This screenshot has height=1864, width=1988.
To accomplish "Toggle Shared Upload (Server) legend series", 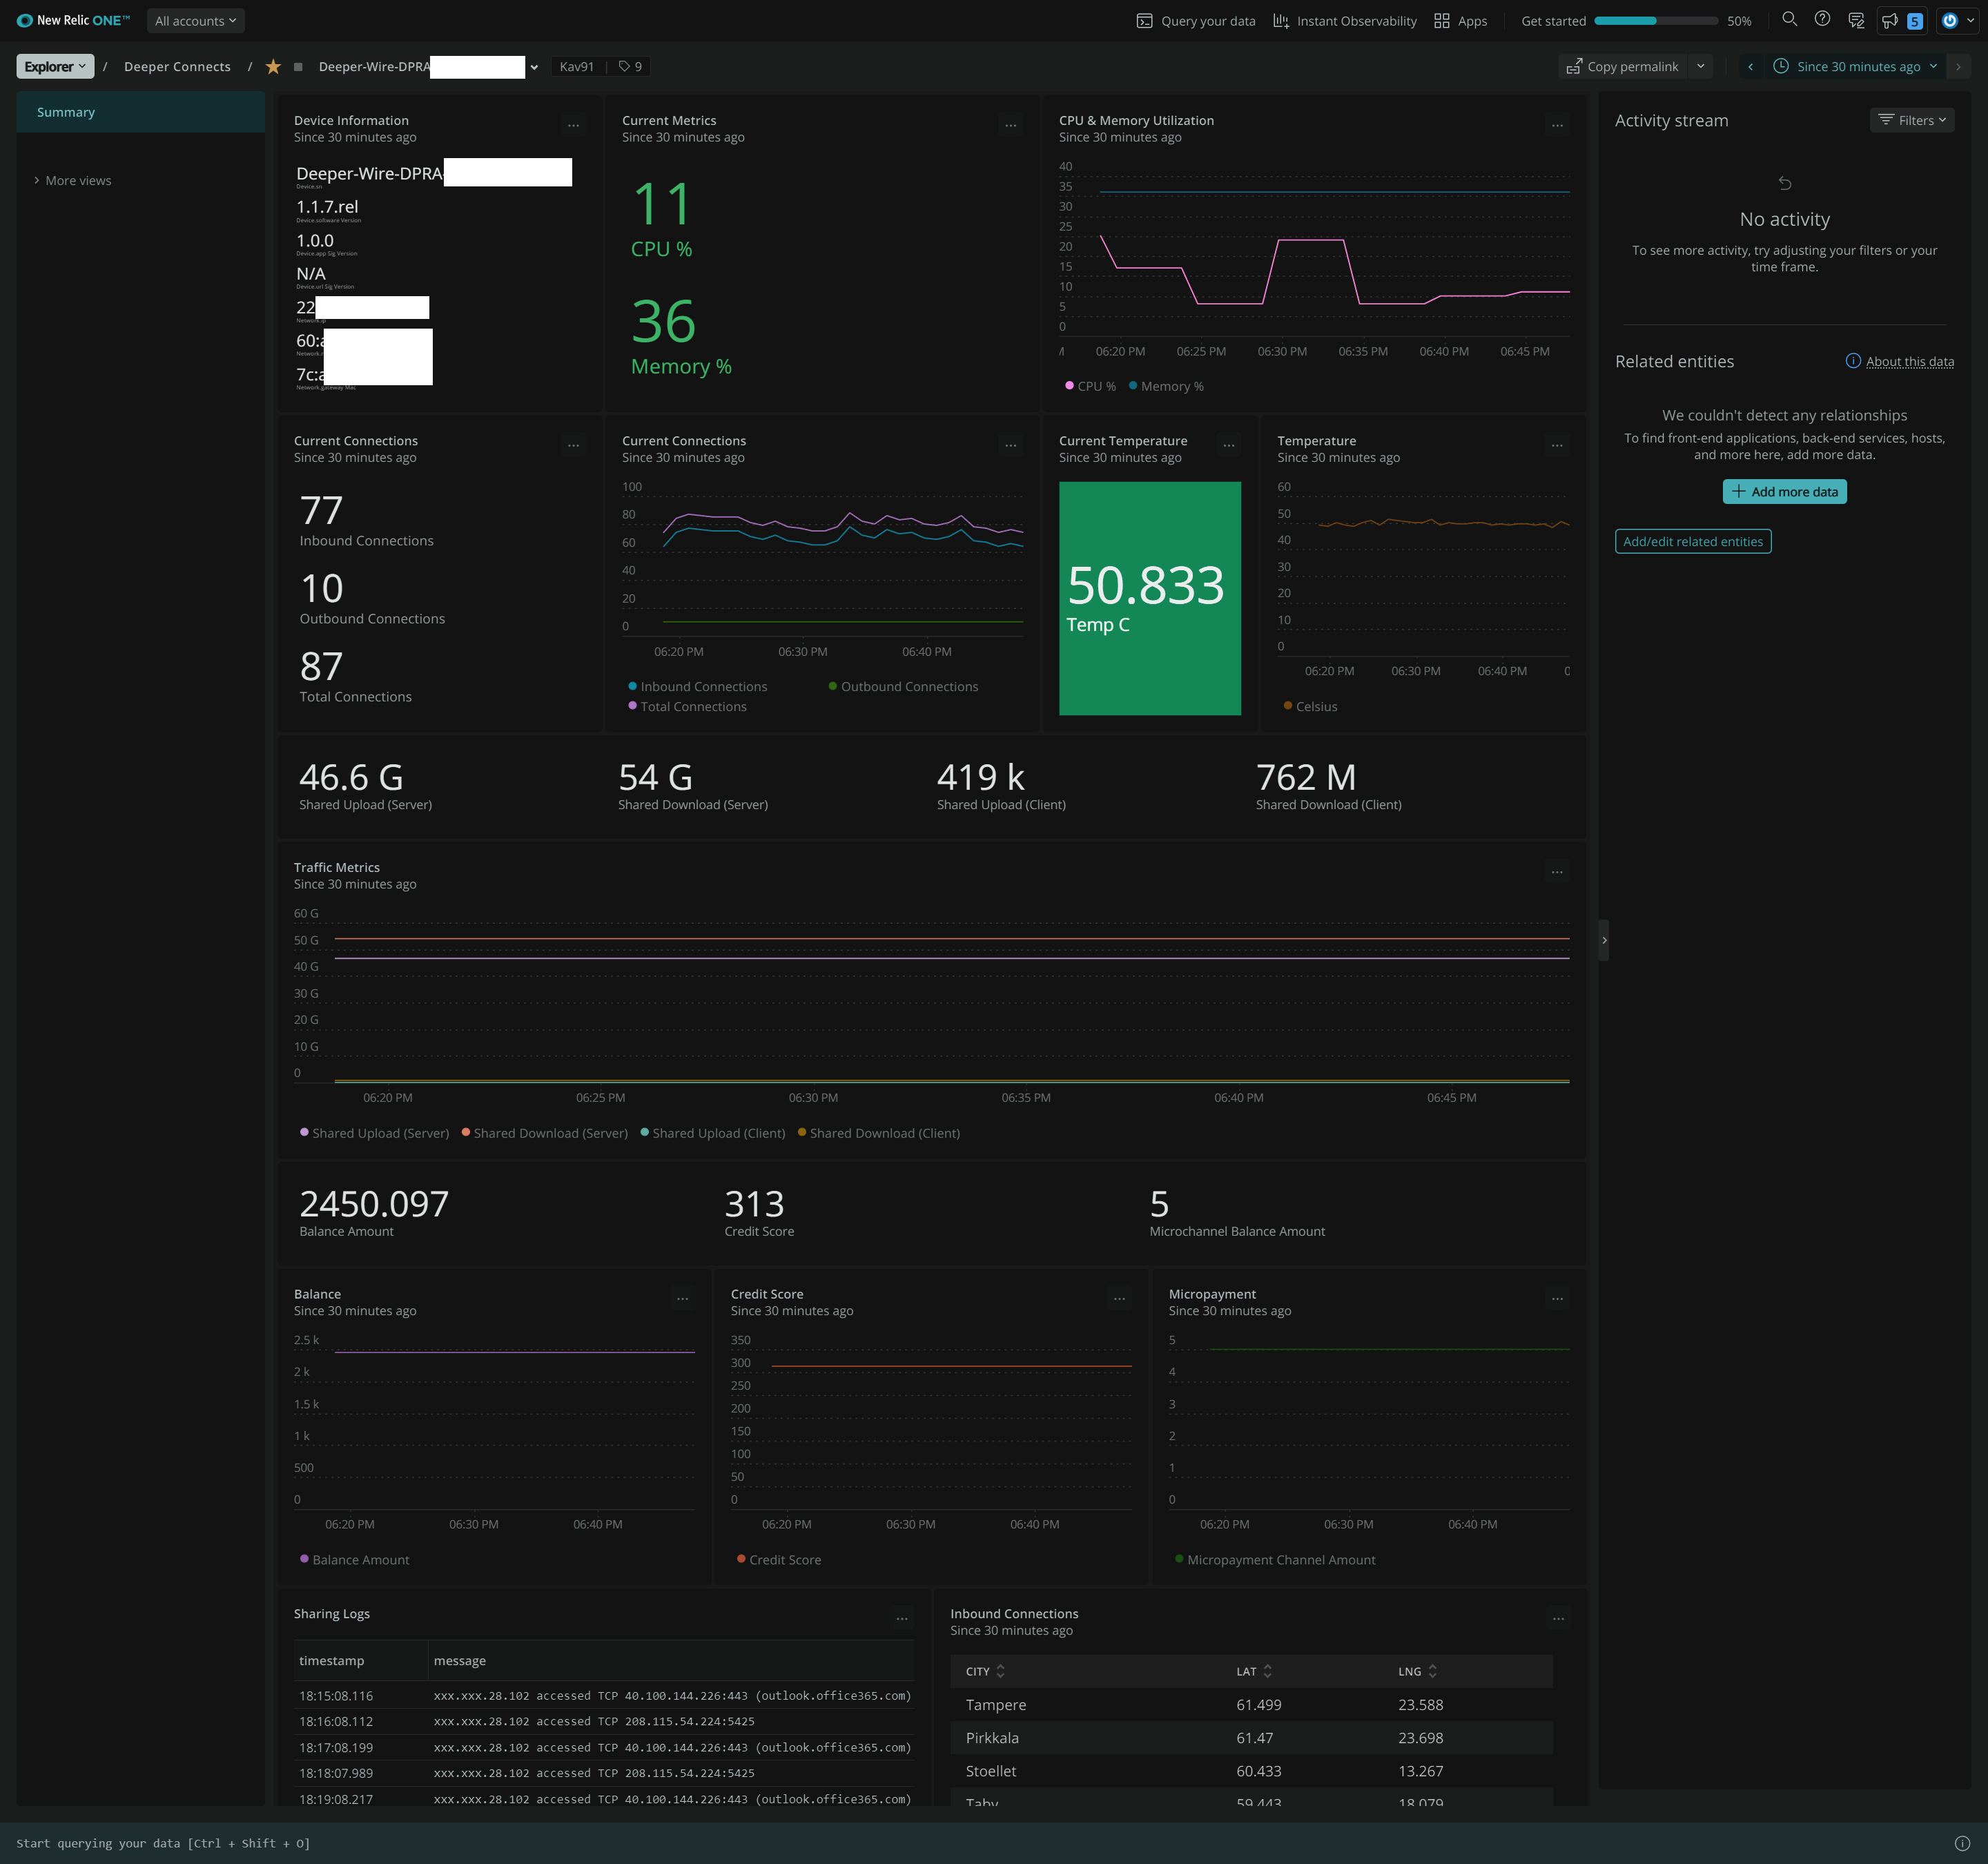I will 374,1133.
